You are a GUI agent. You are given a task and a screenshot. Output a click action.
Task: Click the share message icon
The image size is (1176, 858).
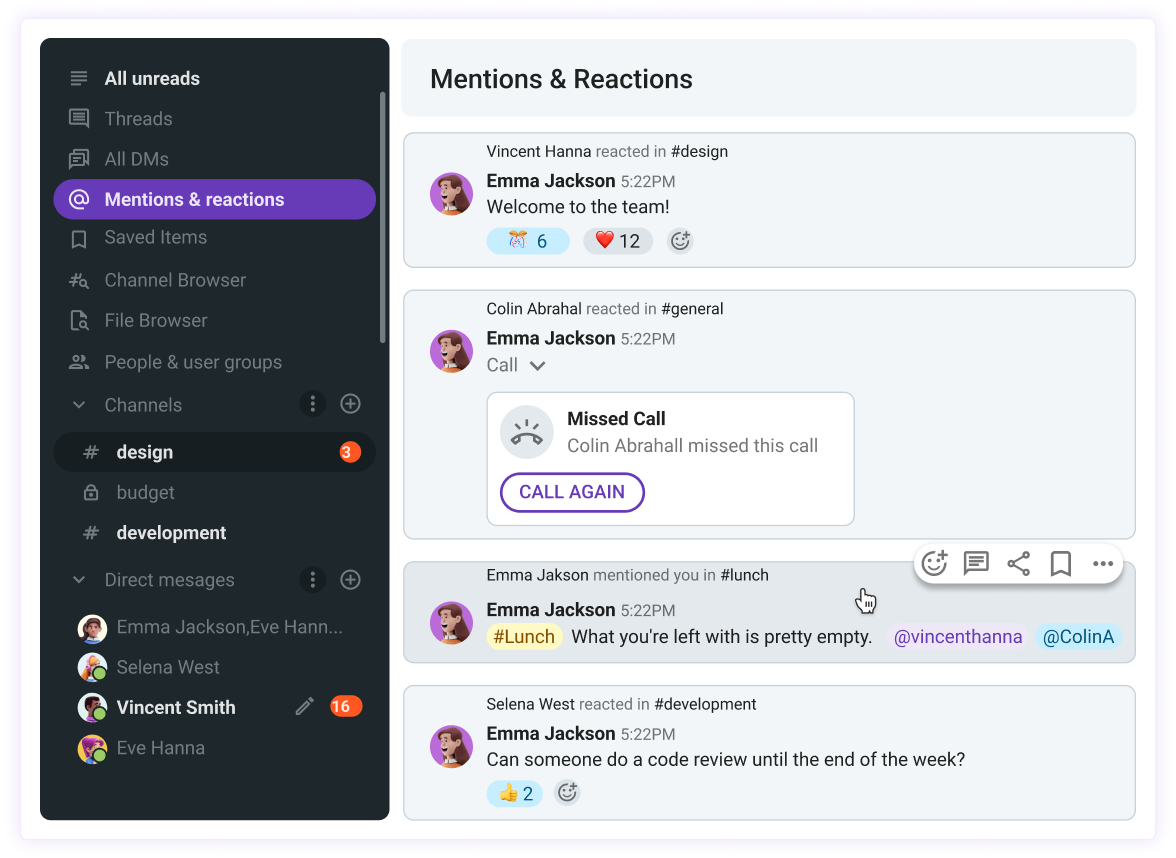[1018, 563]
